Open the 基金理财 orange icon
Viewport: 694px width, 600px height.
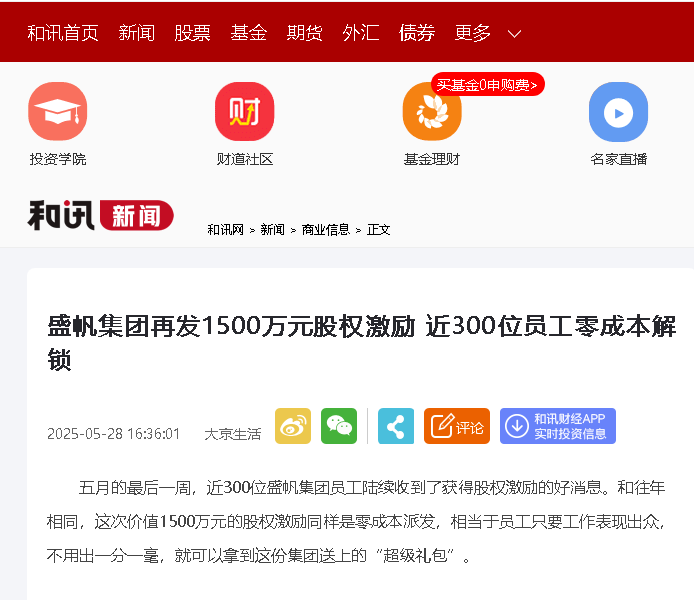tap(431, 113)
